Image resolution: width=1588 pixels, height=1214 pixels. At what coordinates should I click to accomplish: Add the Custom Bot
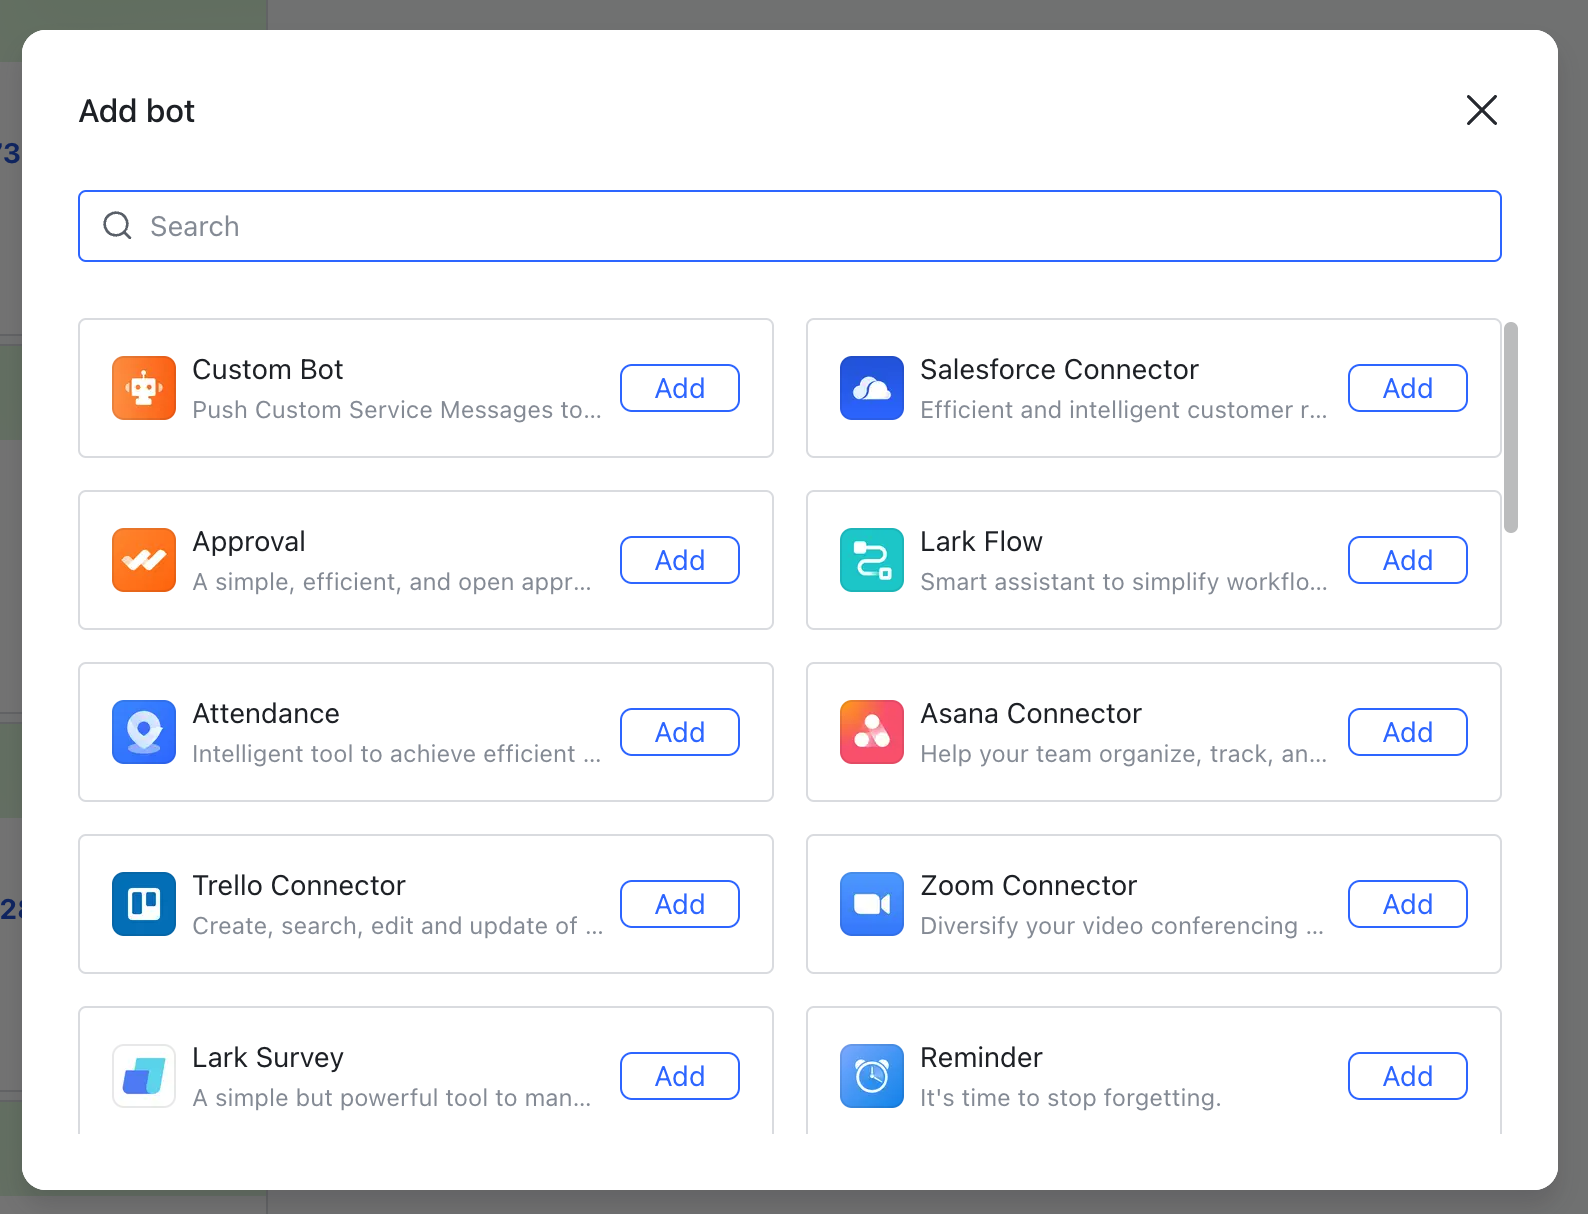pos(680,388)
